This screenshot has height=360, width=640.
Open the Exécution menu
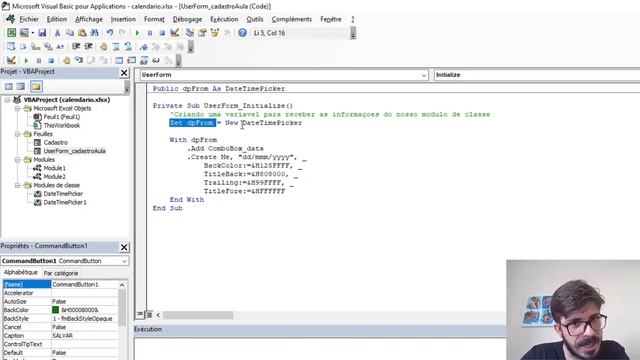tap(224, 19)
